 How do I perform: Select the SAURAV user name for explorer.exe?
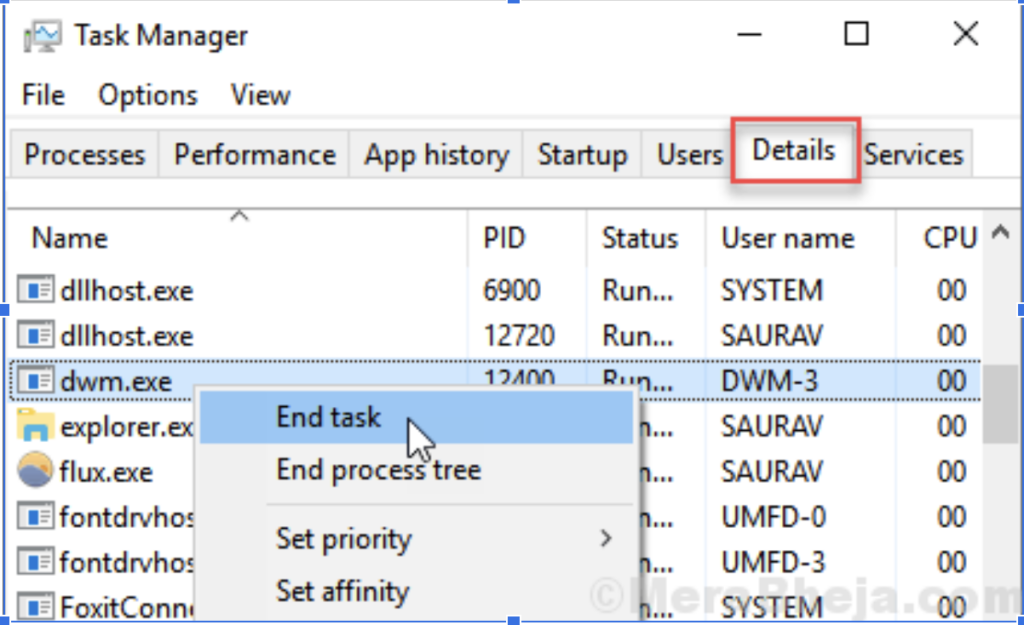pyautogui.click(x=770, y=426)
